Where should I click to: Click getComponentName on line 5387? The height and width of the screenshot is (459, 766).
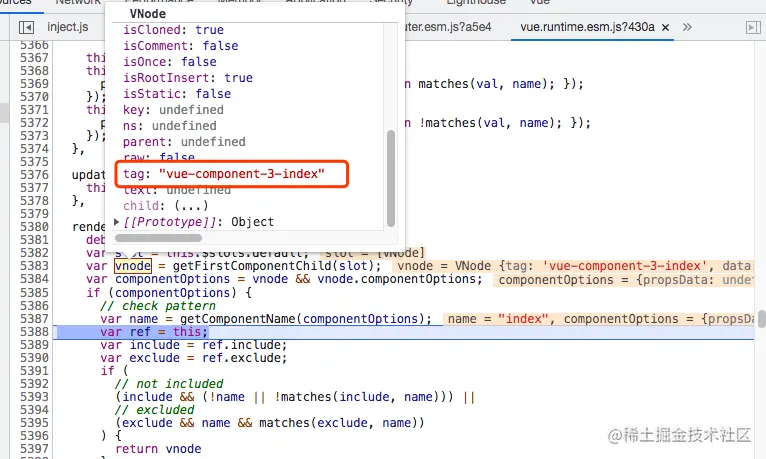[x=238, y=319]
